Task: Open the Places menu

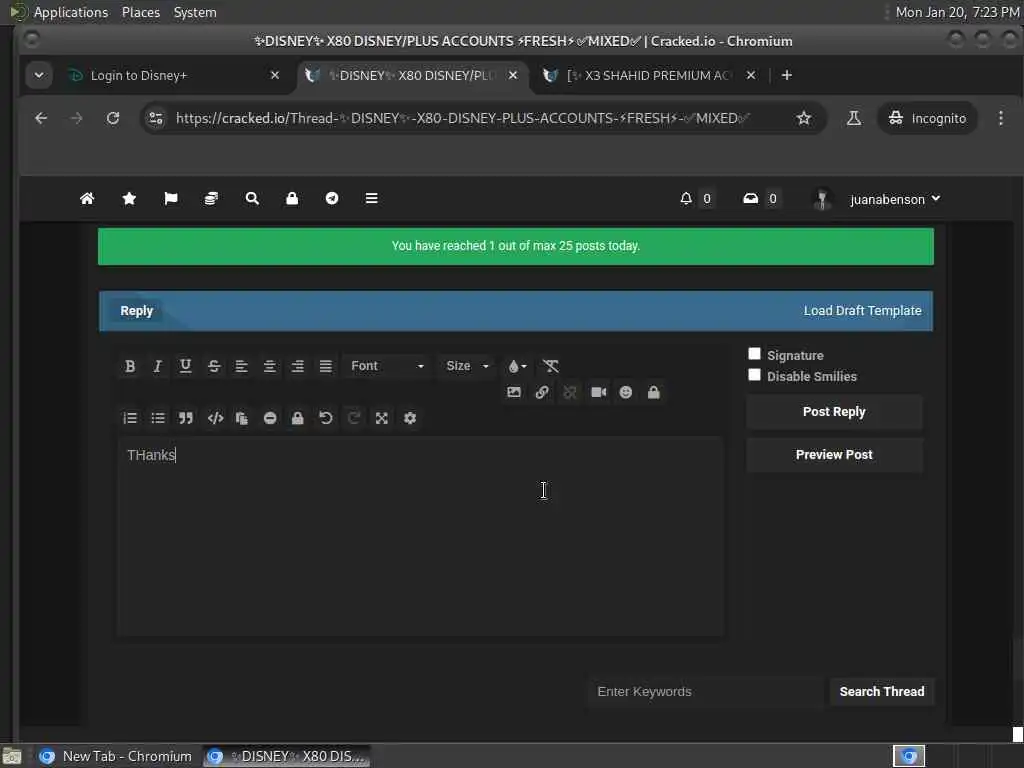Action: coord(141,12)
